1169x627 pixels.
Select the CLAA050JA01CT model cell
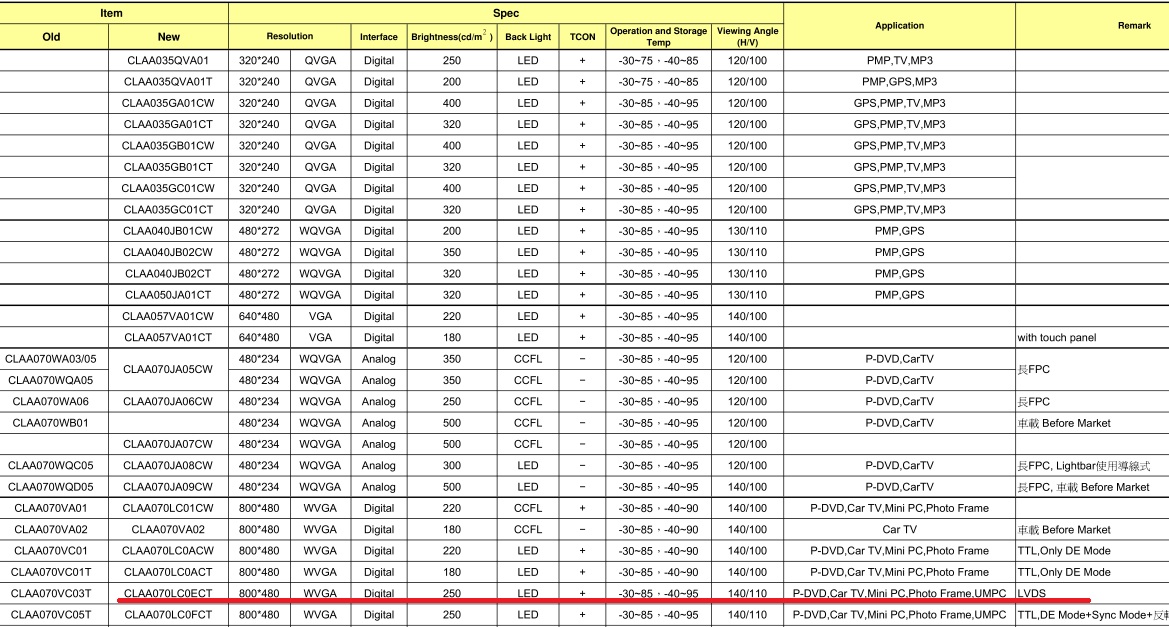tap(169, 295)
